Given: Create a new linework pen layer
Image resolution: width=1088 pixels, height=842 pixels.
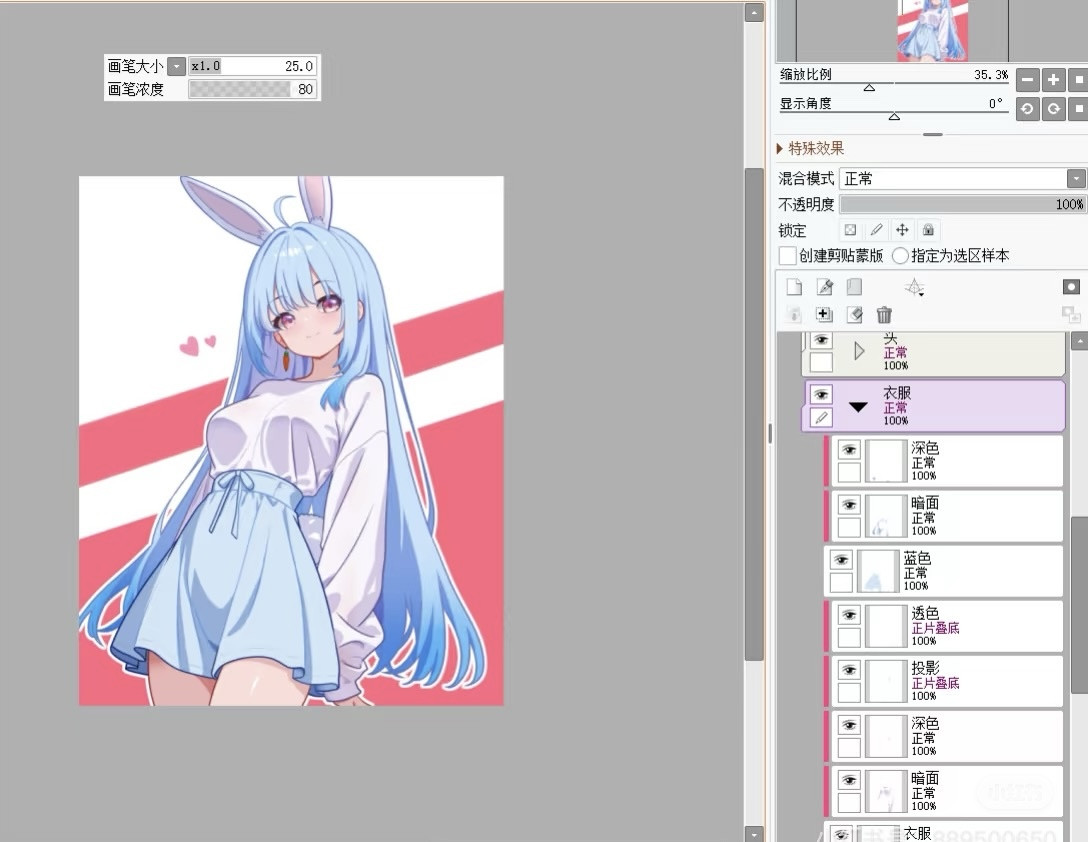Looking at the screenshot, I should 824,287.
